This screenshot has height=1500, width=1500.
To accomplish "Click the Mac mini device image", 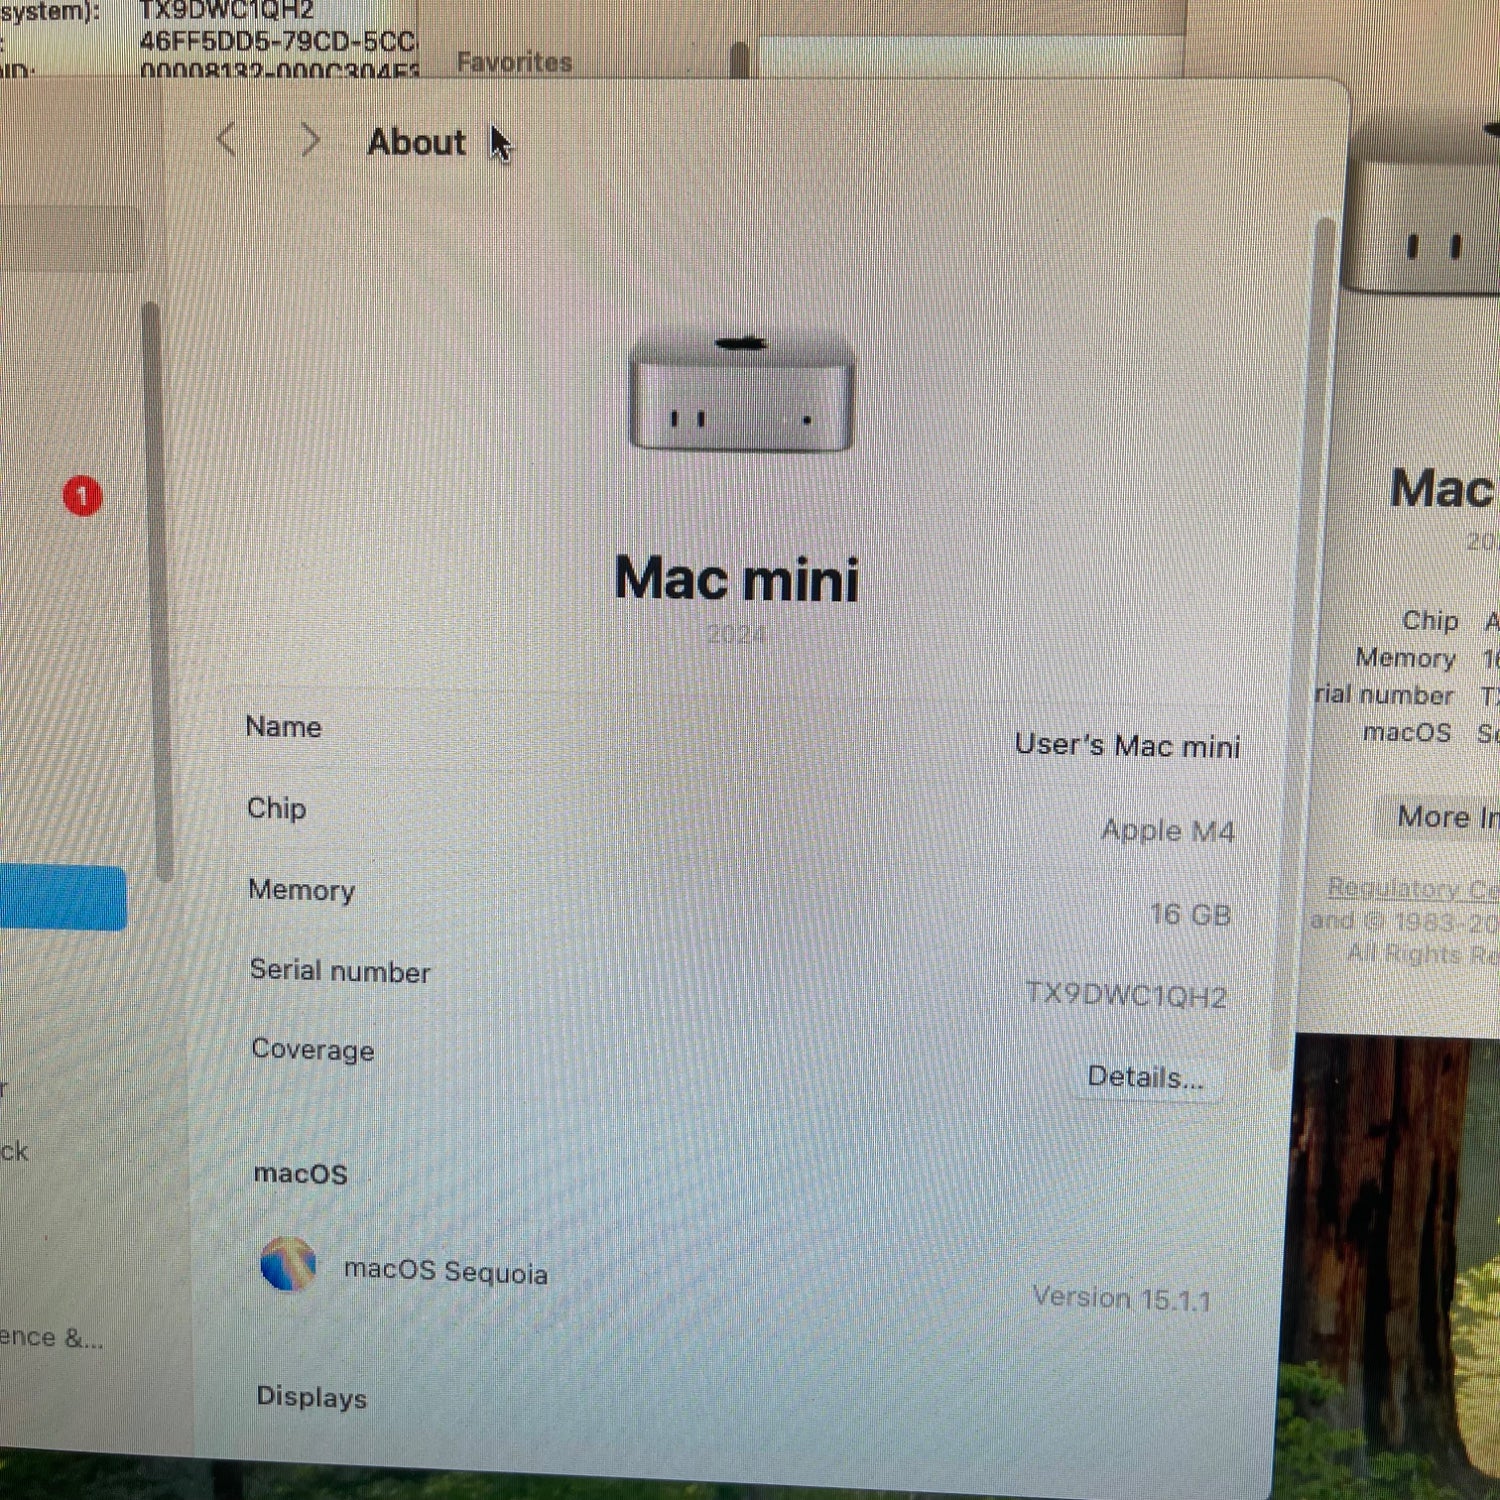I will tap(741, 392).
